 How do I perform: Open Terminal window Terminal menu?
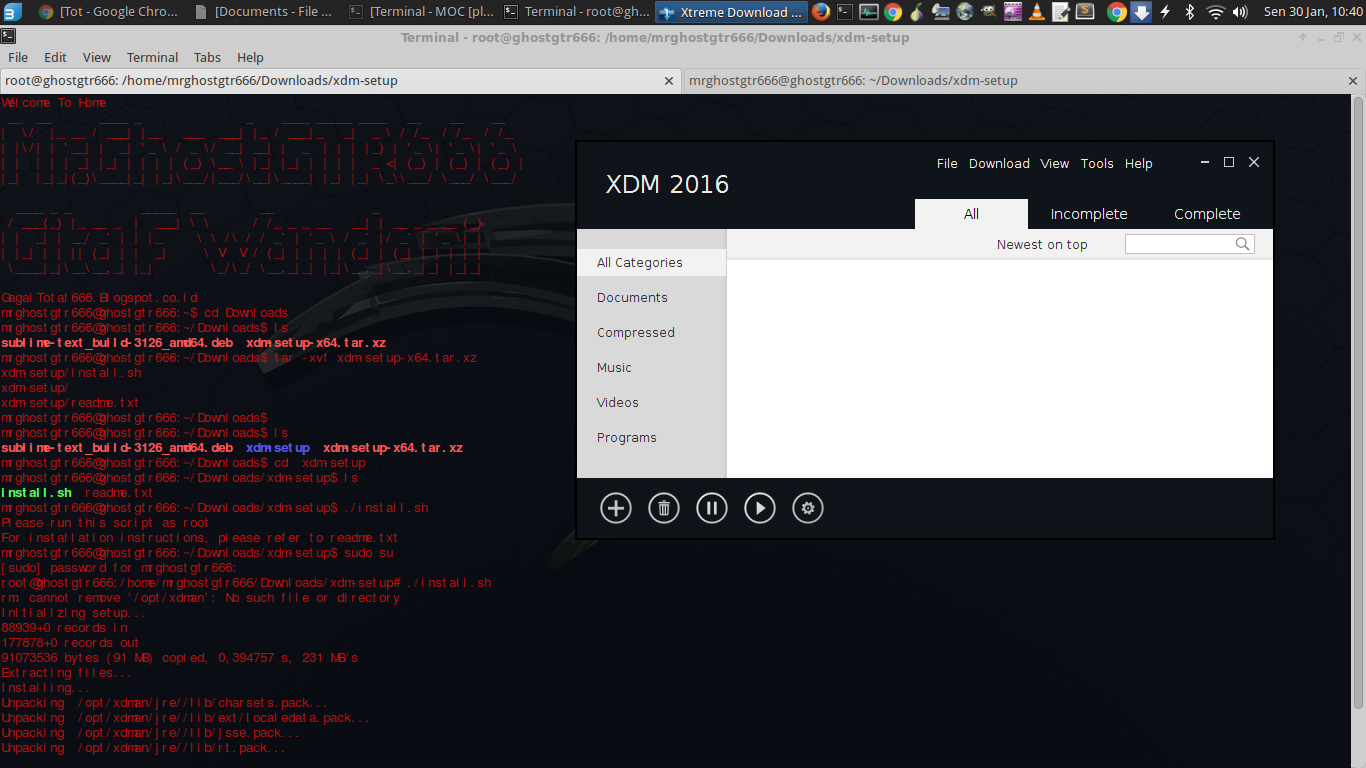[x=152, y=57]
